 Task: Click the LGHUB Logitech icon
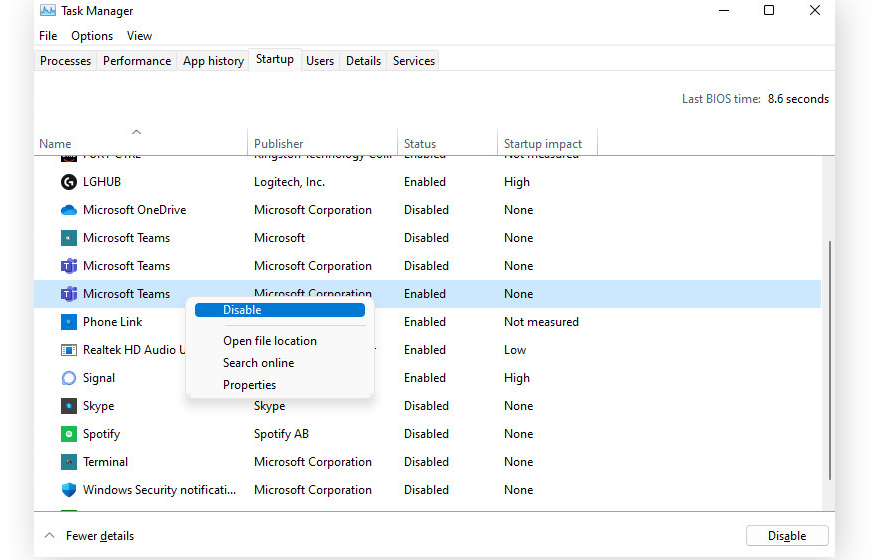[69, 182]
